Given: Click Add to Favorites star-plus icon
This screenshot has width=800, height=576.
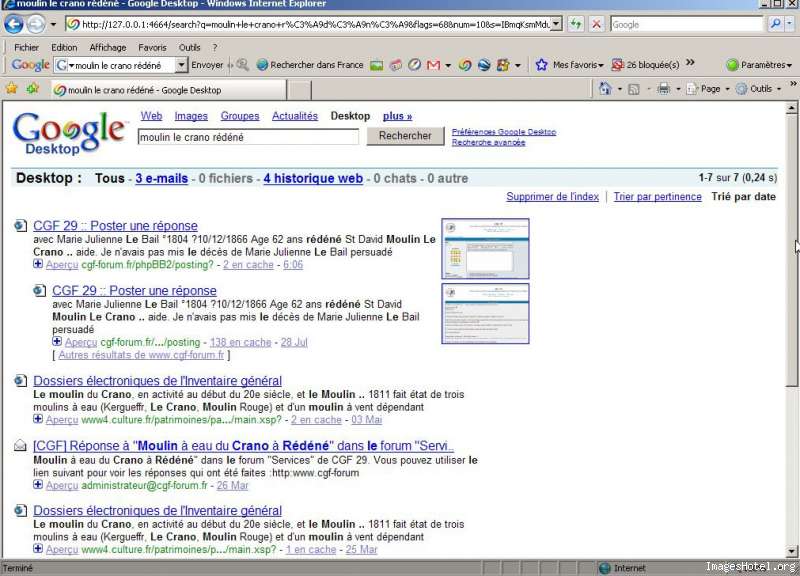Looking at the screenshot, I should click(x=33, y=89).
